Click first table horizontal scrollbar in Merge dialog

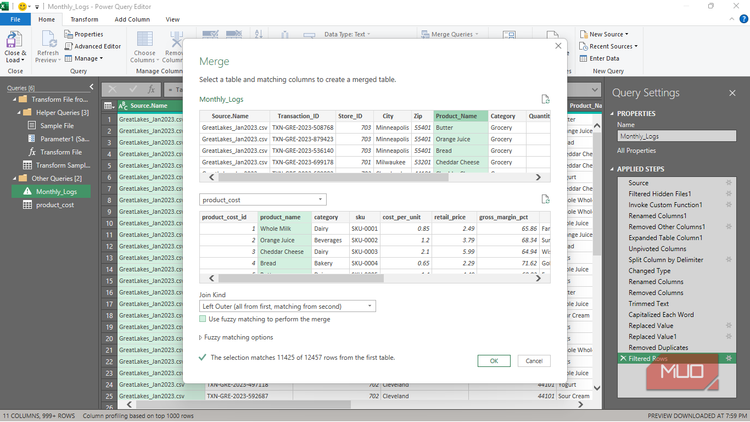tap(333, 177)
